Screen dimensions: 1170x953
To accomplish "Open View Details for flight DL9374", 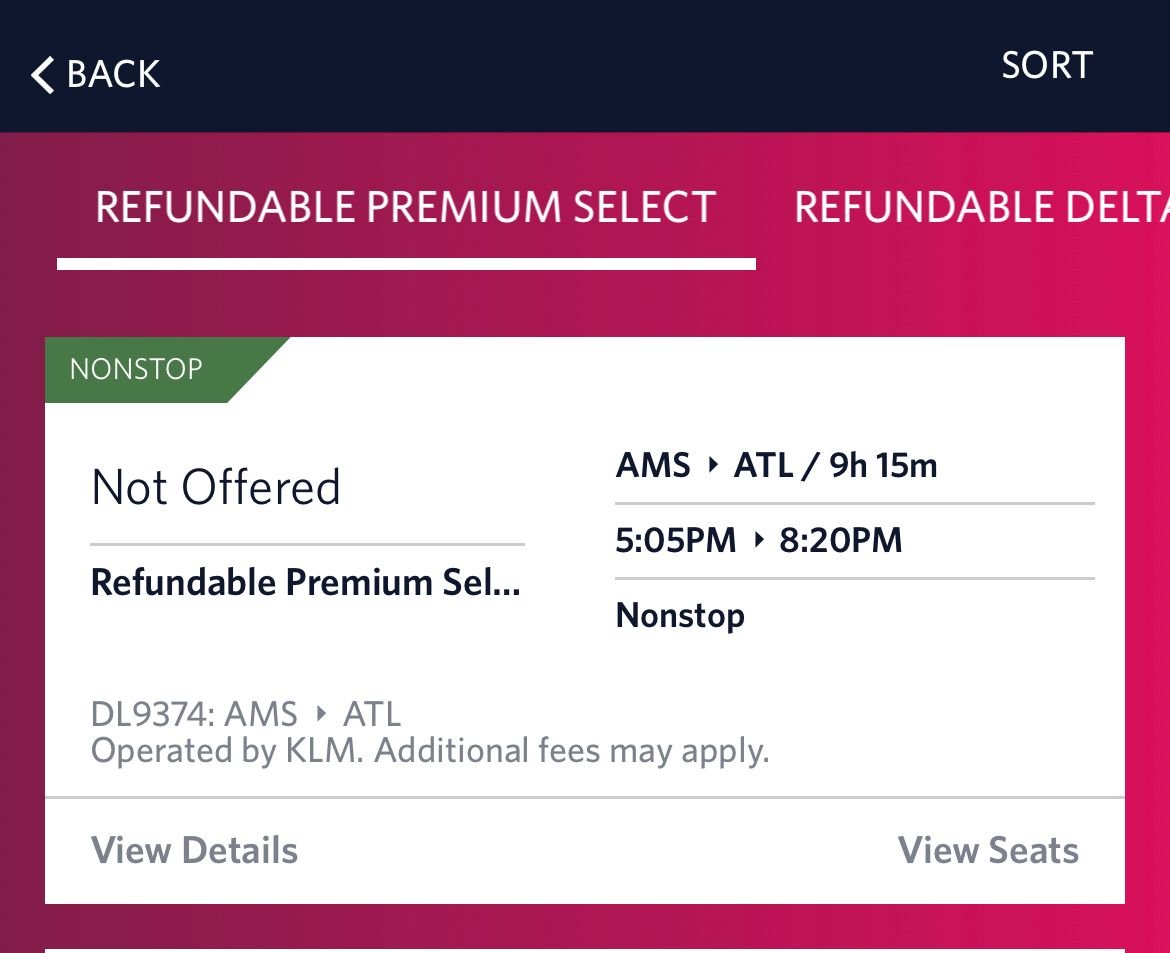I will tap(195, 850).
